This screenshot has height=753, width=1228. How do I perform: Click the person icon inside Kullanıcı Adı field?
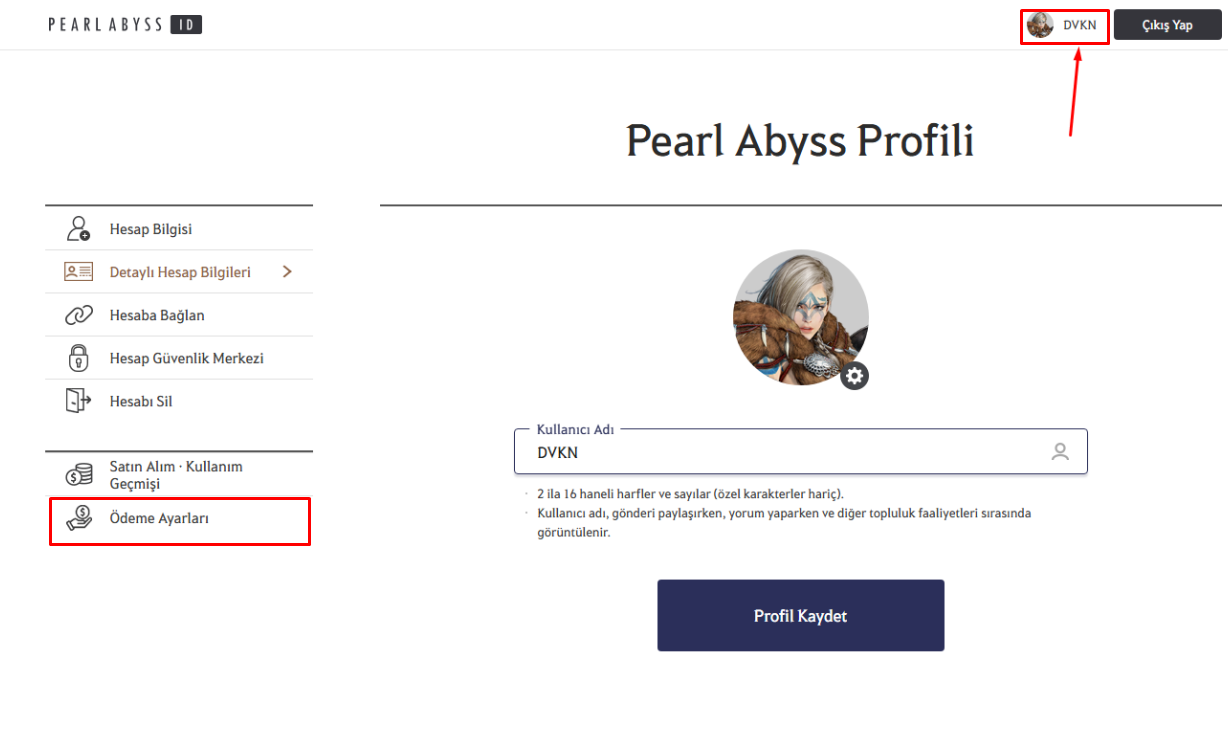tap(1060, 452)
